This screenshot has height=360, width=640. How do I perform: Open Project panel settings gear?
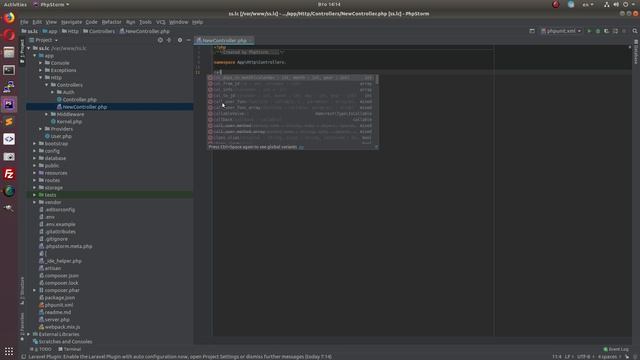click(x=180, y=40)
